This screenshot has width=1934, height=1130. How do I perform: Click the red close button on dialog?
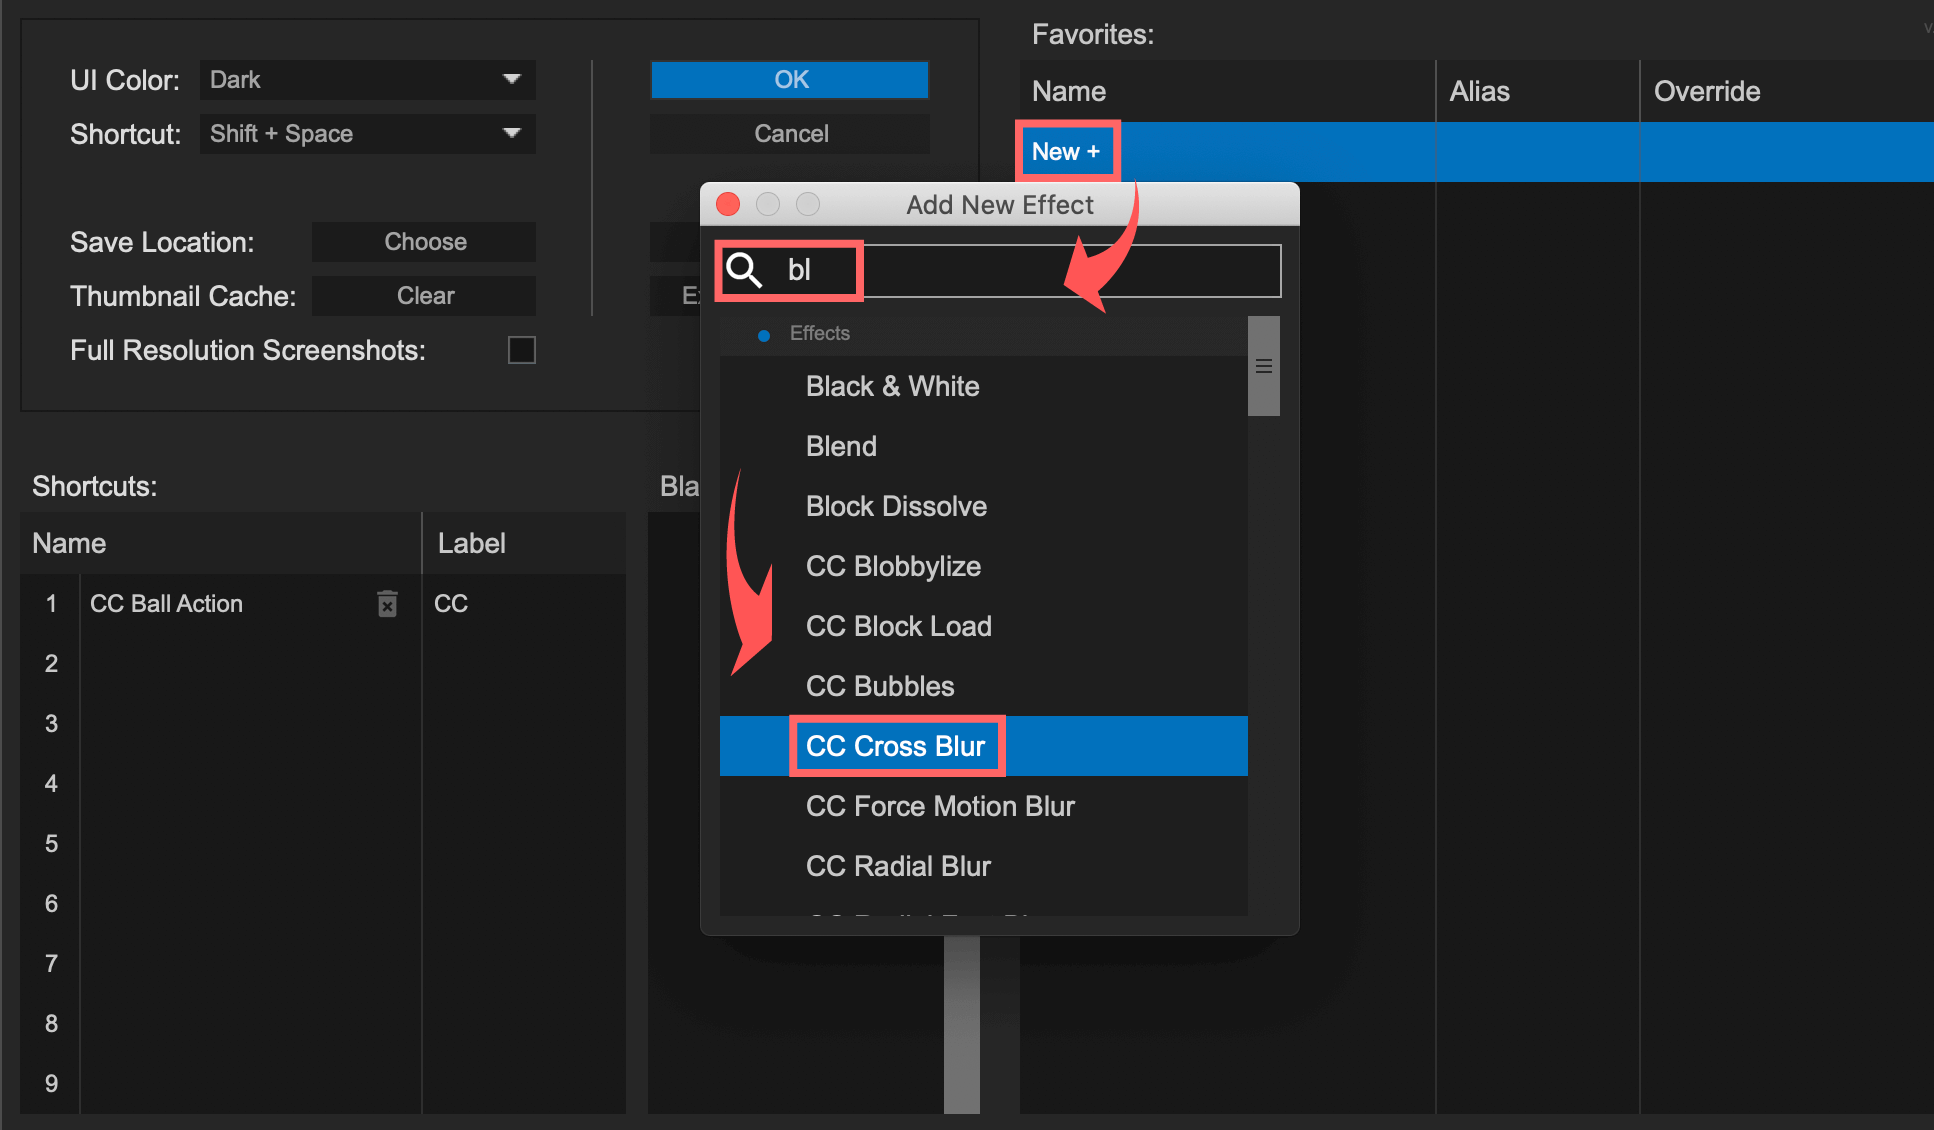coord(730,203)
